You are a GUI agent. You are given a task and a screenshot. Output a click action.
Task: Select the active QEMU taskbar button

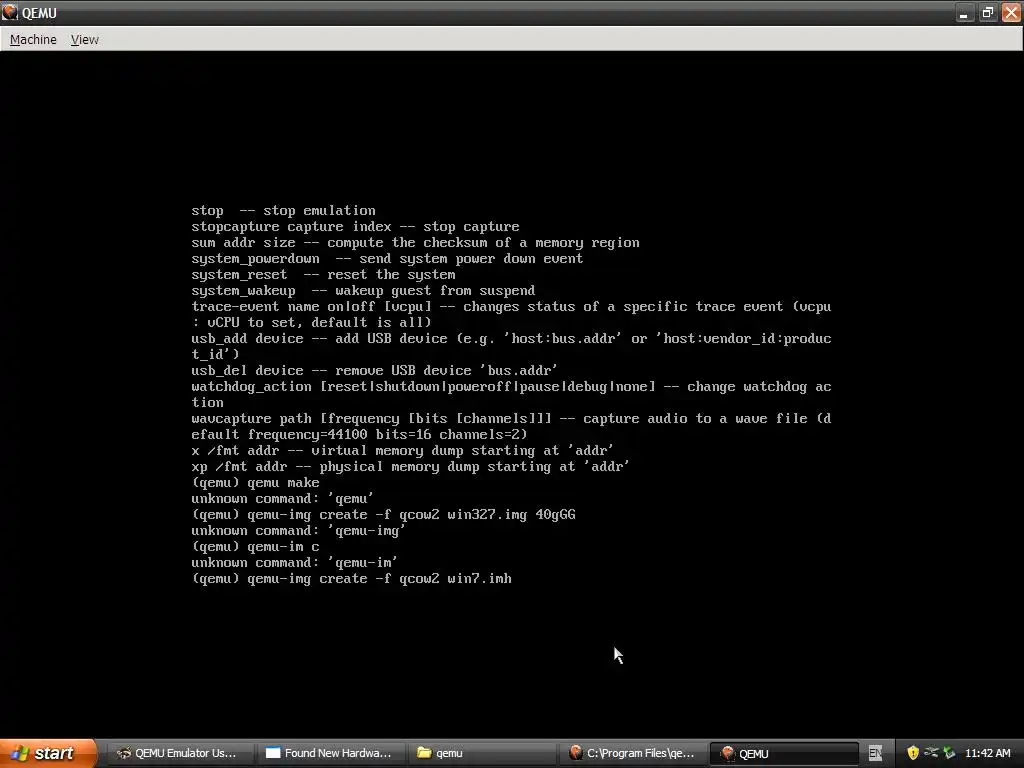click(784, 753)
